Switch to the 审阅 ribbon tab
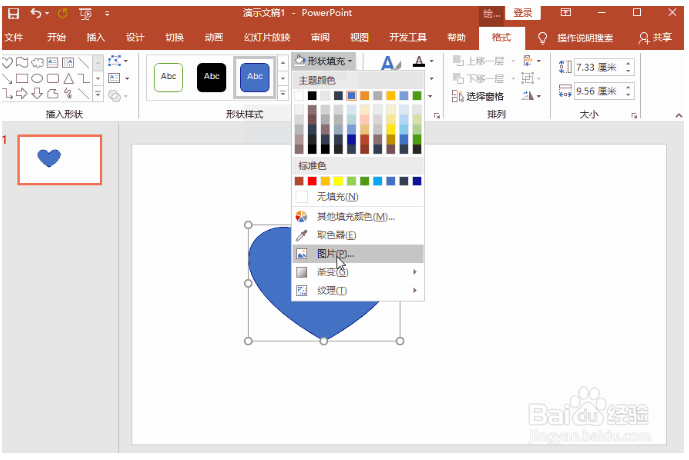This screenshot has width=689, height=460. tap(320, 37)
